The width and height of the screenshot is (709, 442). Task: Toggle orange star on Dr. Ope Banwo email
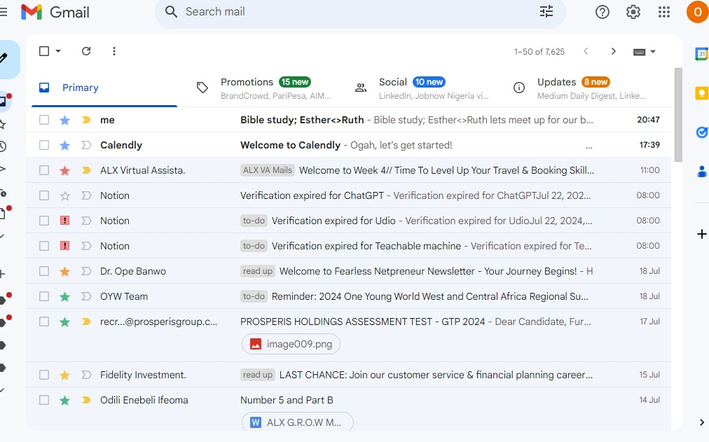[65, 271]
